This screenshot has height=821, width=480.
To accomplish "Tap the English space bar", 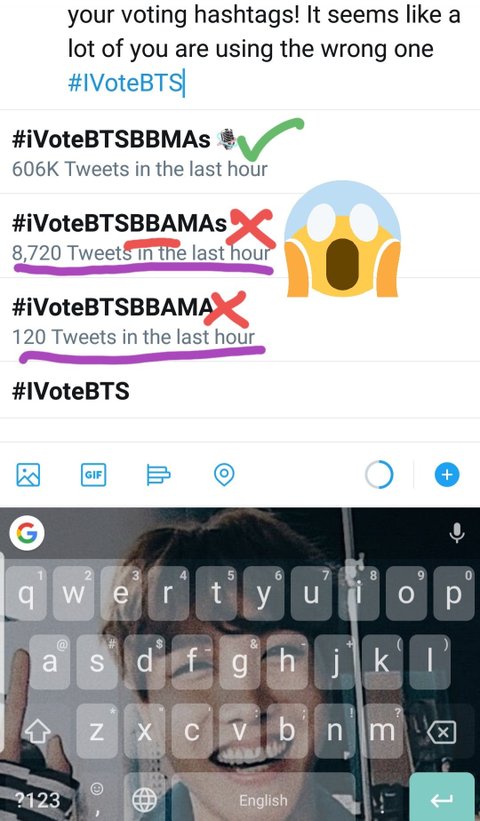I will [263, 799].
